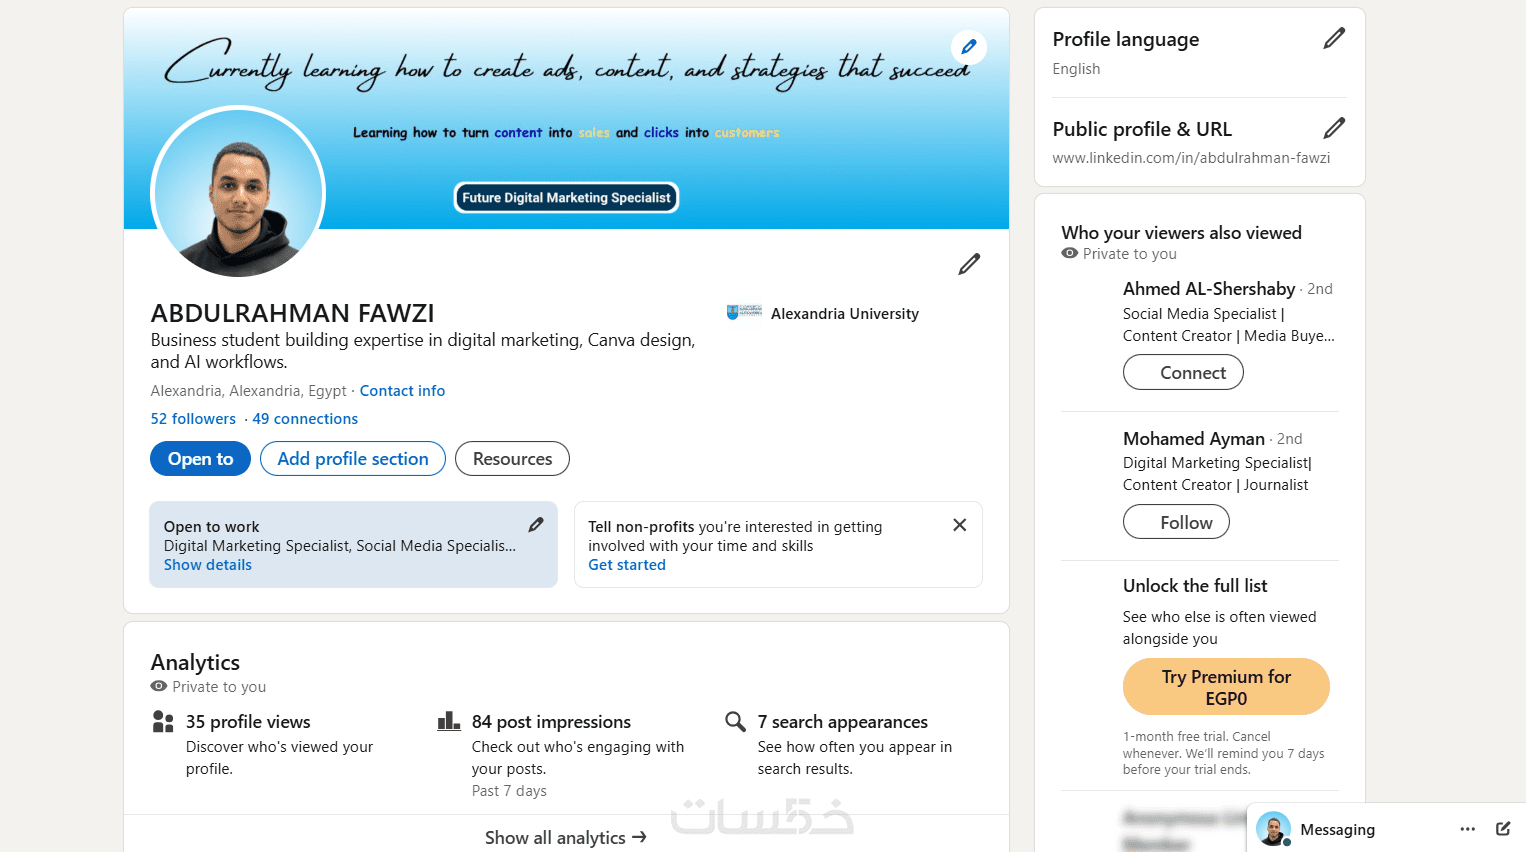Click the edit cover photo pencil icon
The image size is (1526, 852).
tap(968, 47)
